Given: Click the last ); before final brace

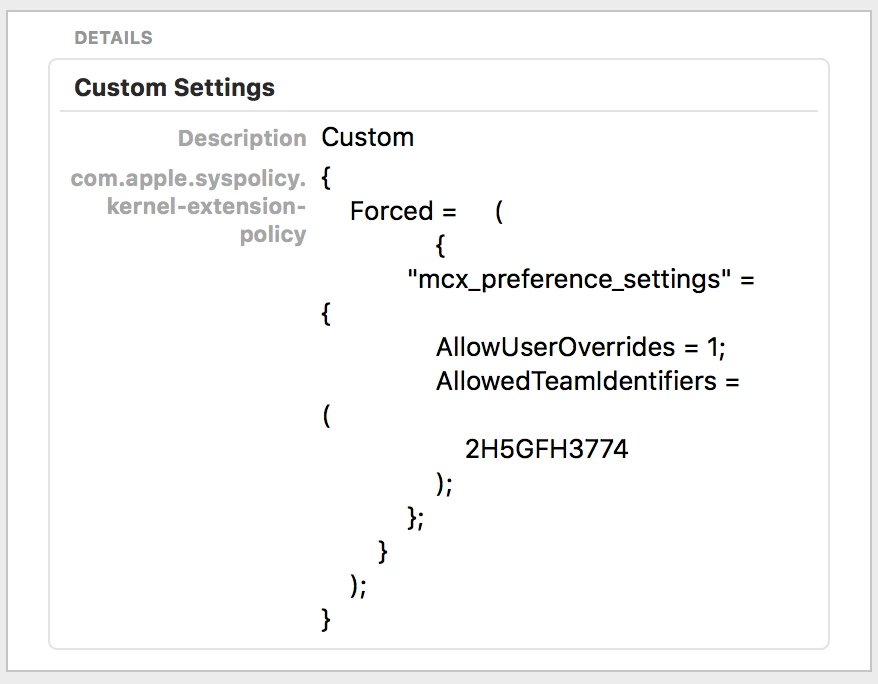Looking at the screenshot, I should 358,586.
